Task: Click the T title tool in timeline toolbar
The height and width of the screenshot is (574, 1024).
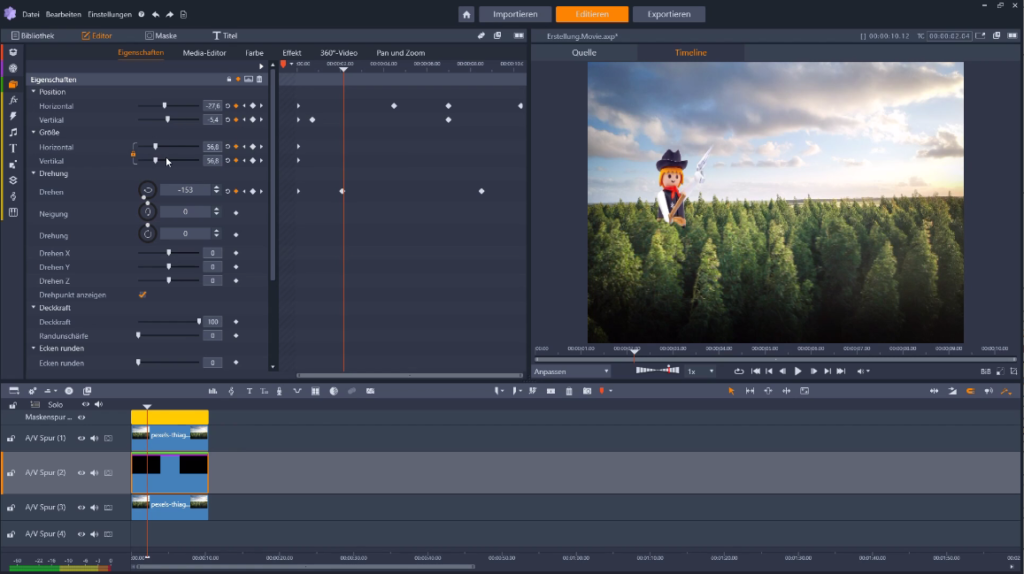Action: point(249,391)
